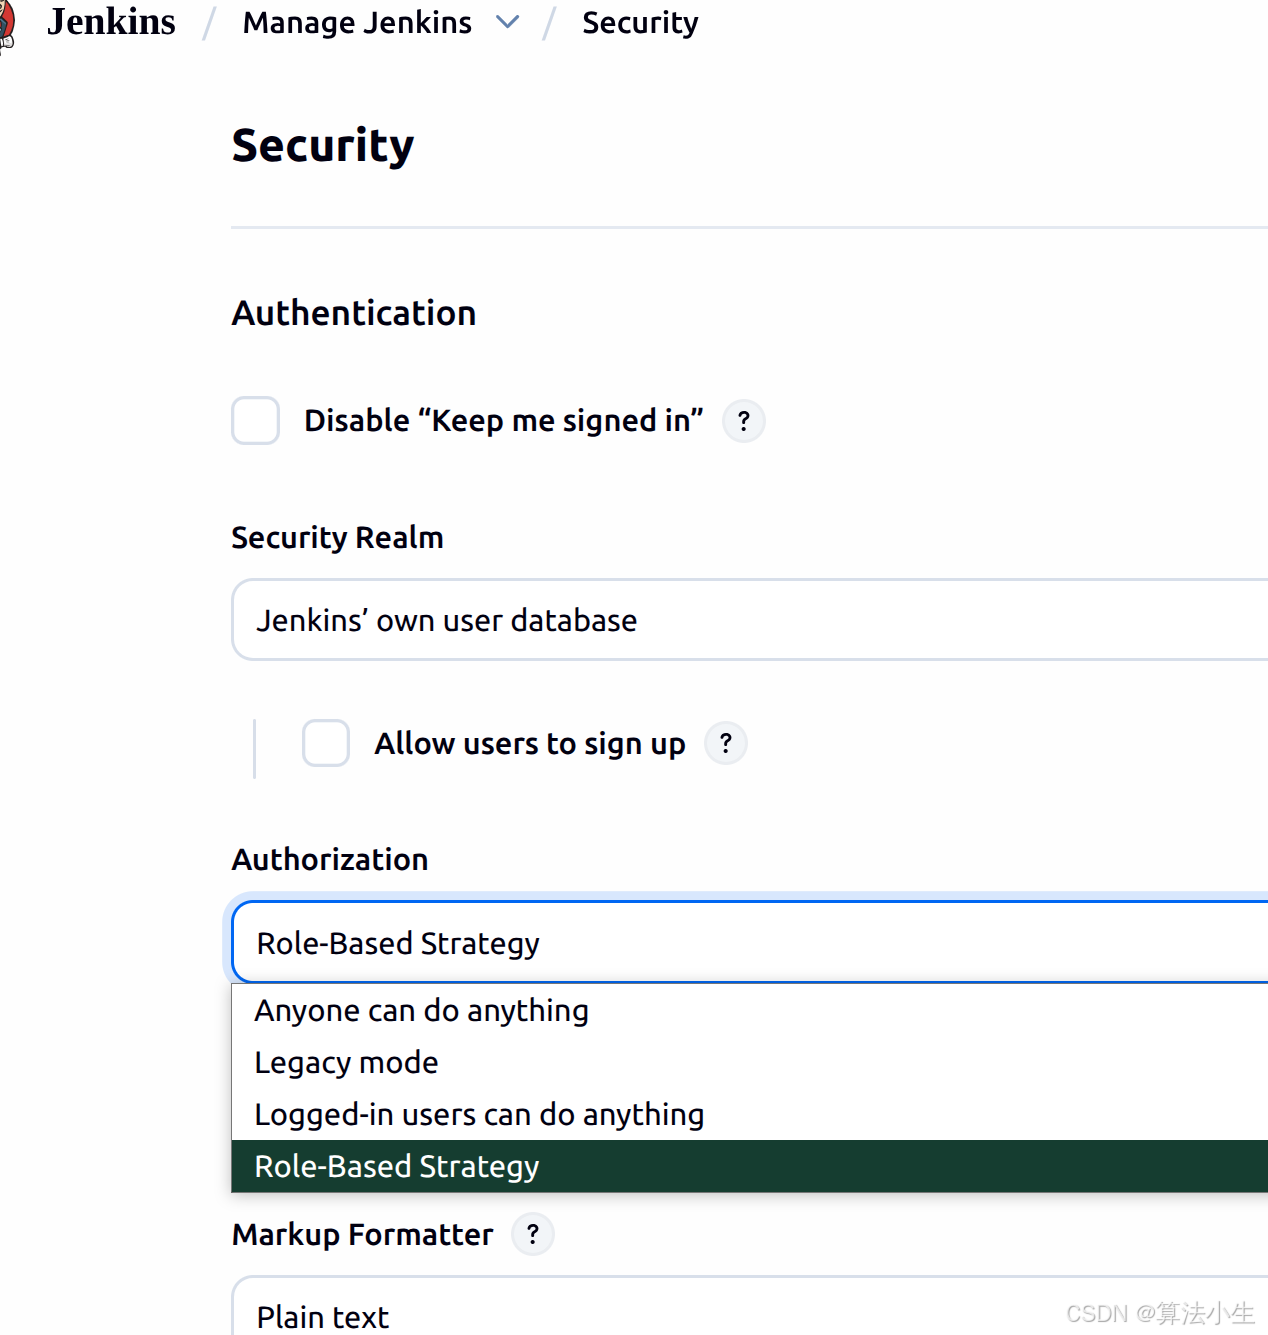Tick the Disable "Keep me signed in" checkbox
The image size is (1268, 1335).
click(x=255, y=420)
